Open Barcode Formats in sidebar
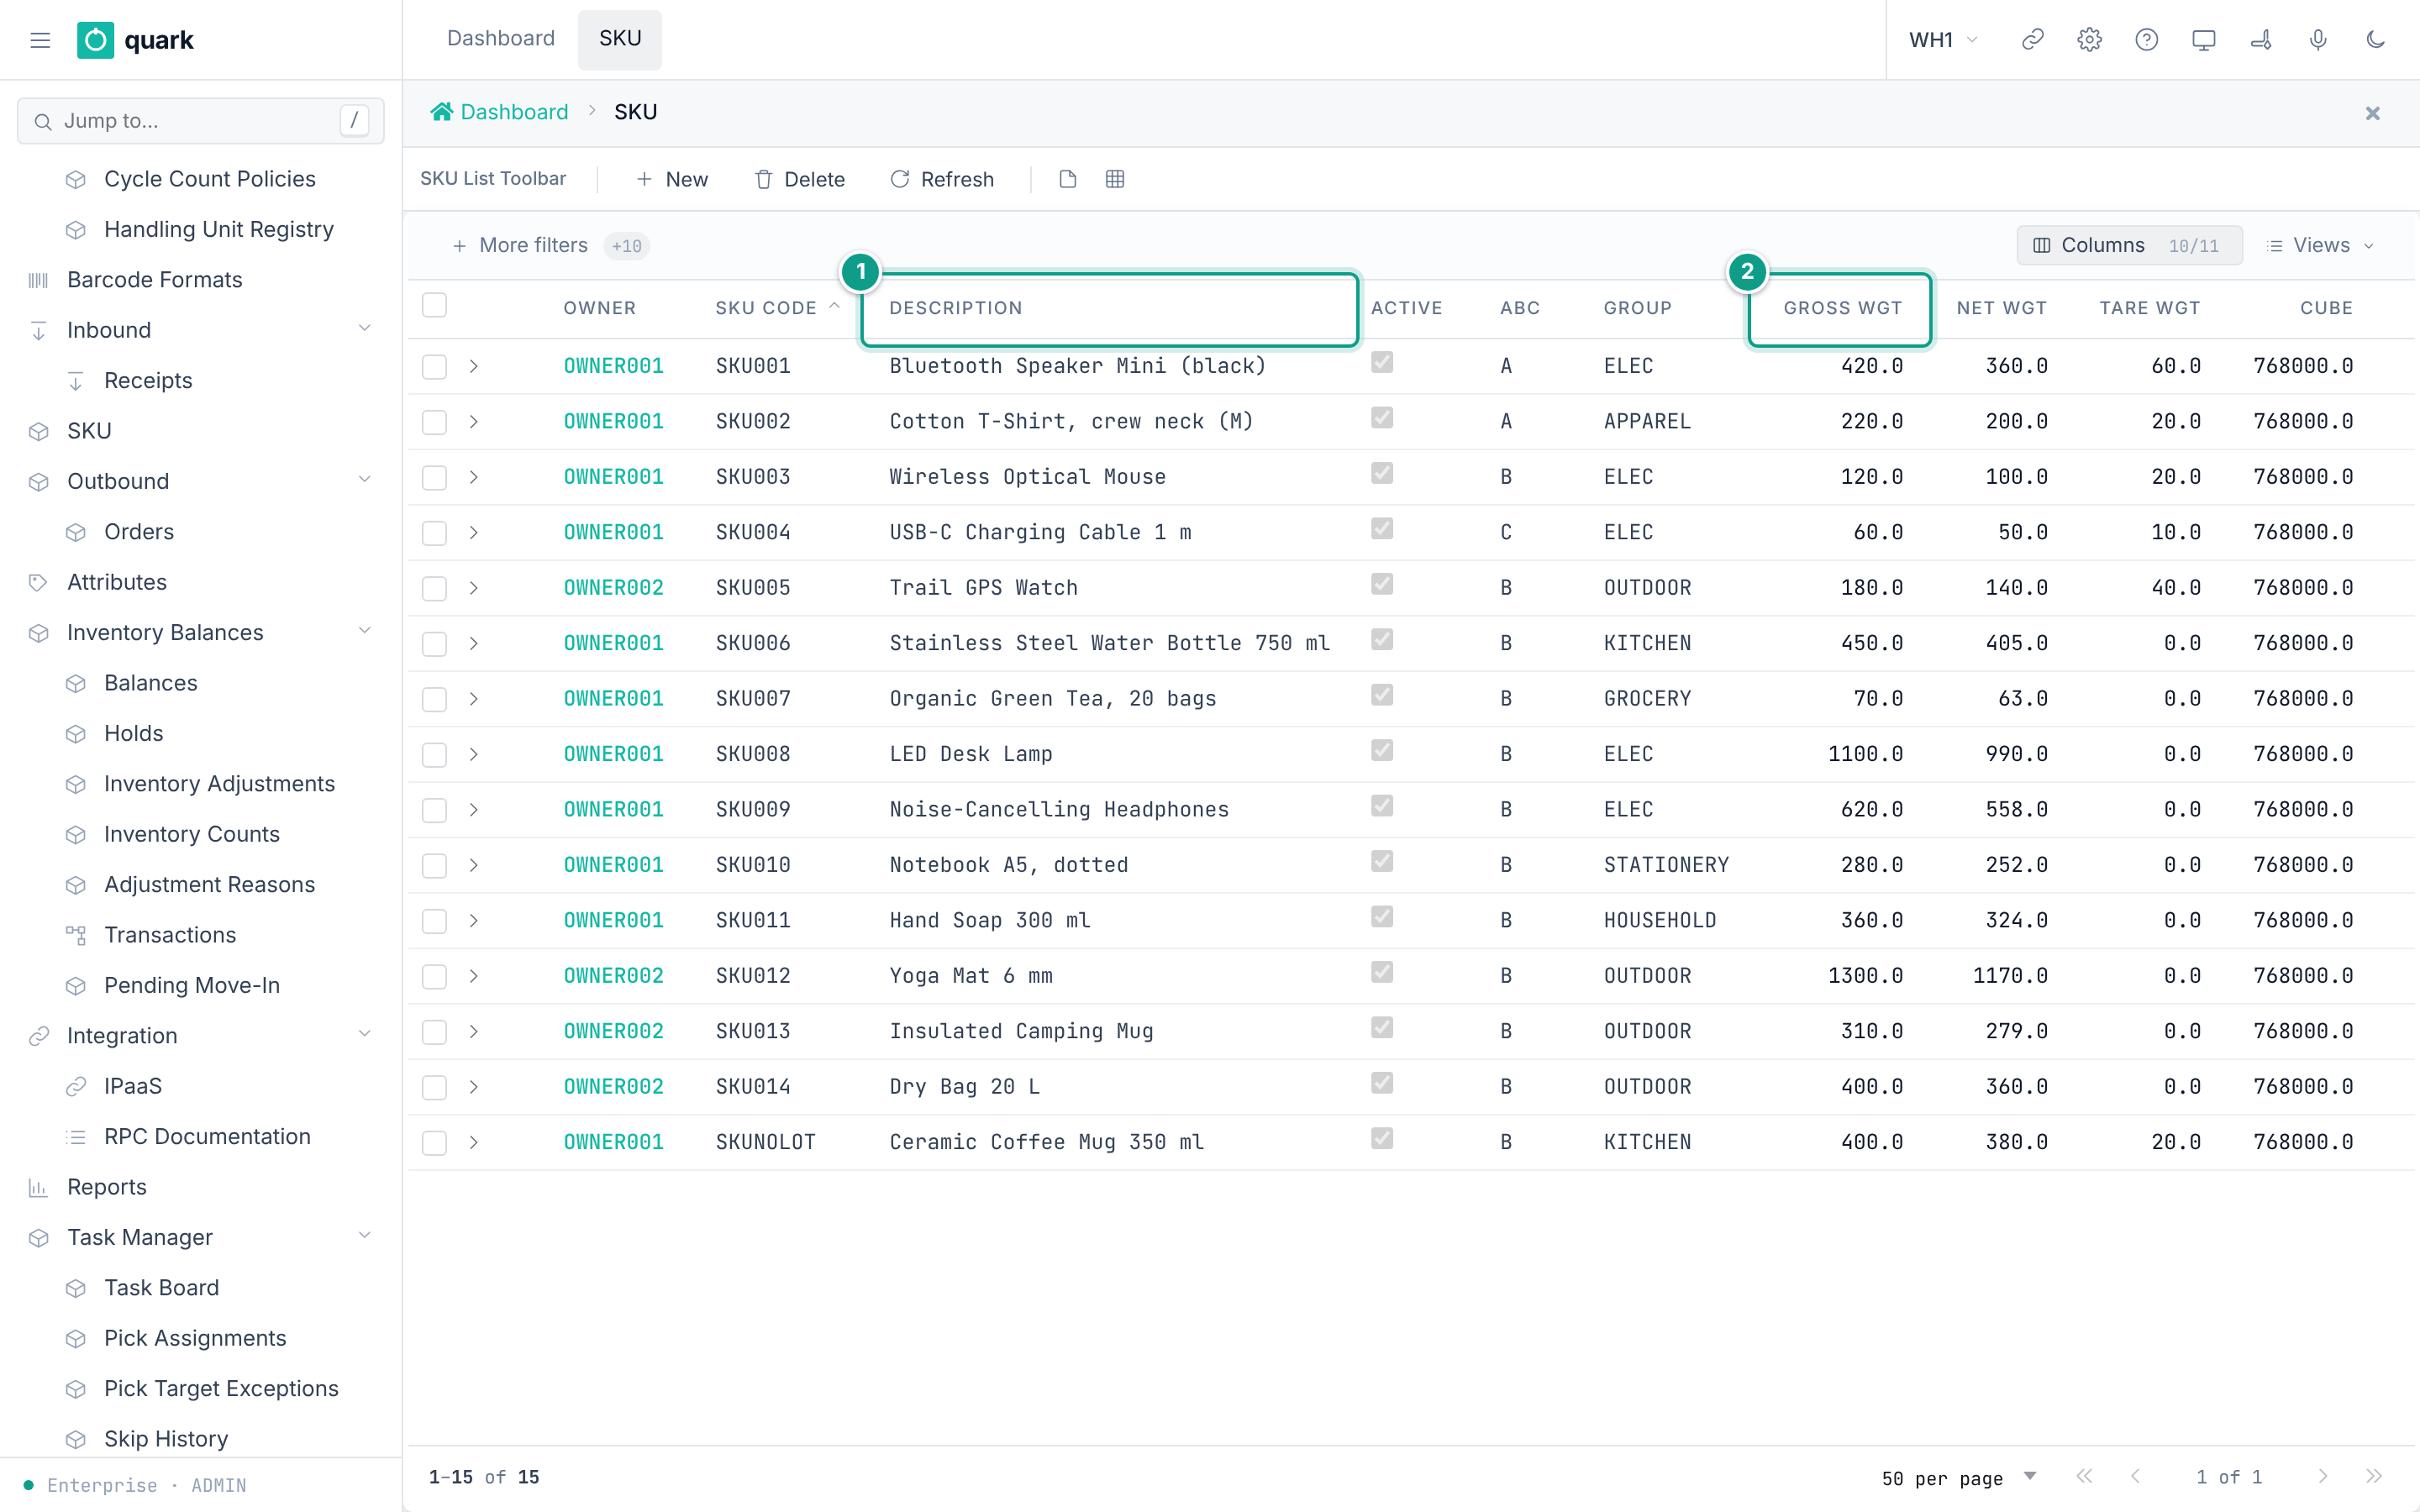The width and height of the screenshot is (2420, 1512). 154,279
